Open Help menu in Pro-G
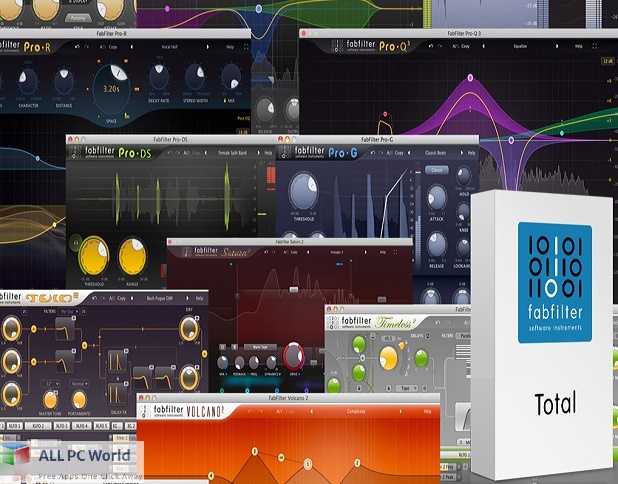The height and width of the screenshot is (484, 618). (x=471, y=153)
